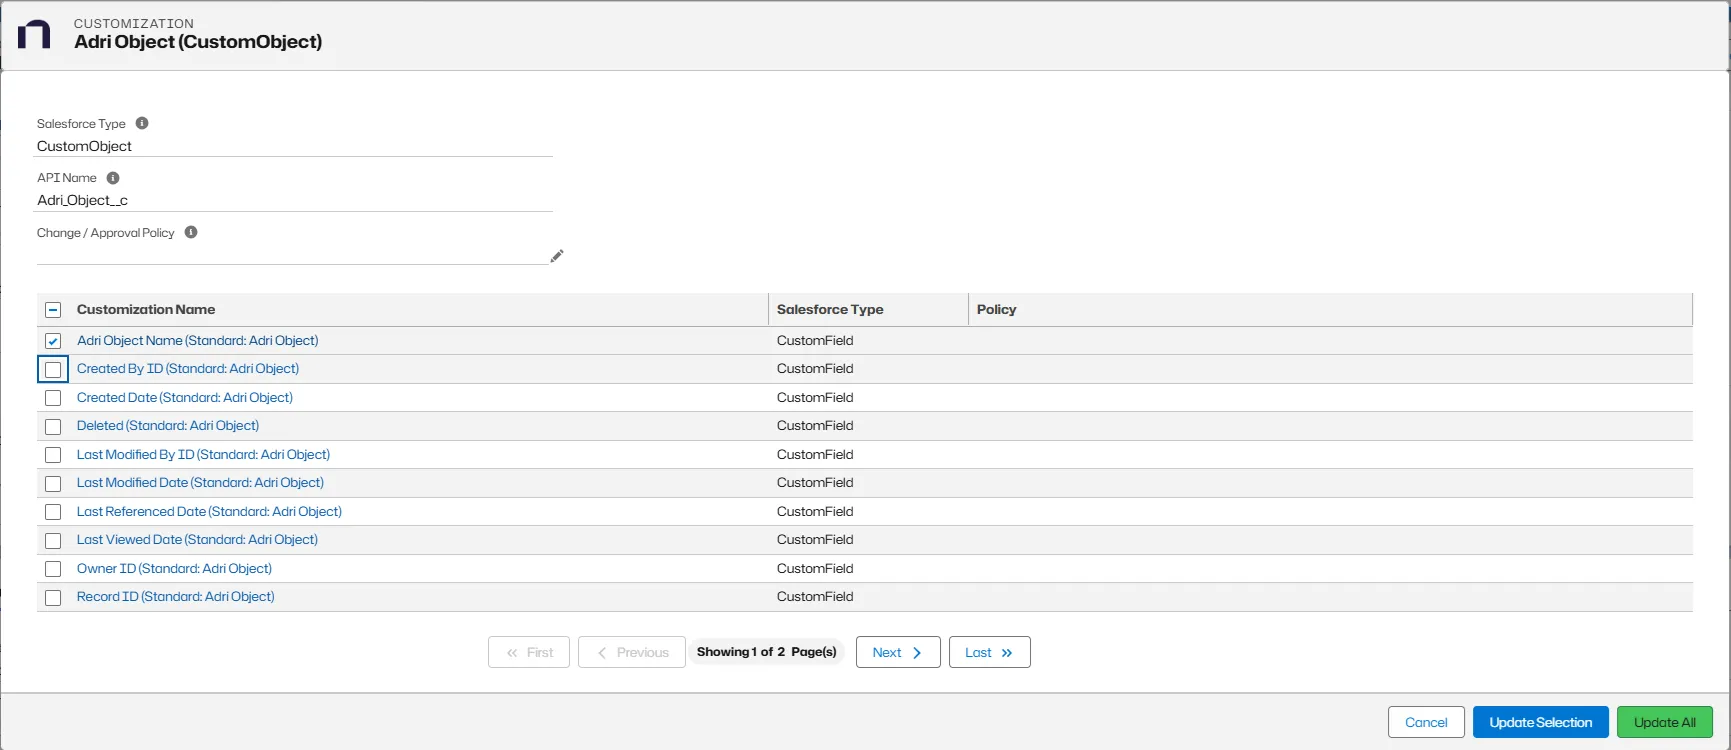Open the Change / Approval Policy info icon
The height and width of the screenshot is (750, 1731).
[x=191, y=232]
